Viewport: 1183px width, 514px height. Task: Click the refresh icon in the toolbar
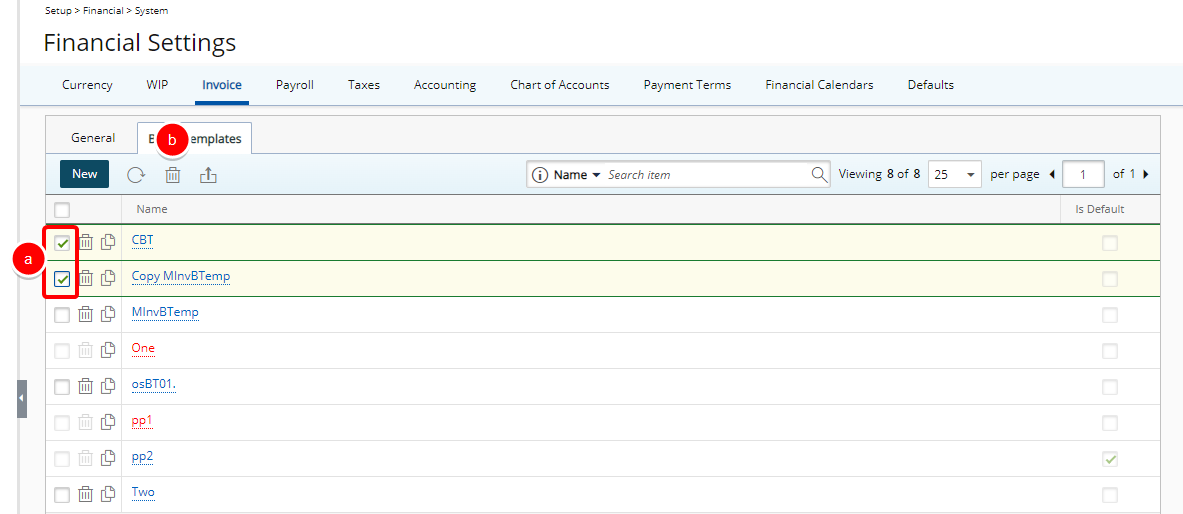(136, 175)
